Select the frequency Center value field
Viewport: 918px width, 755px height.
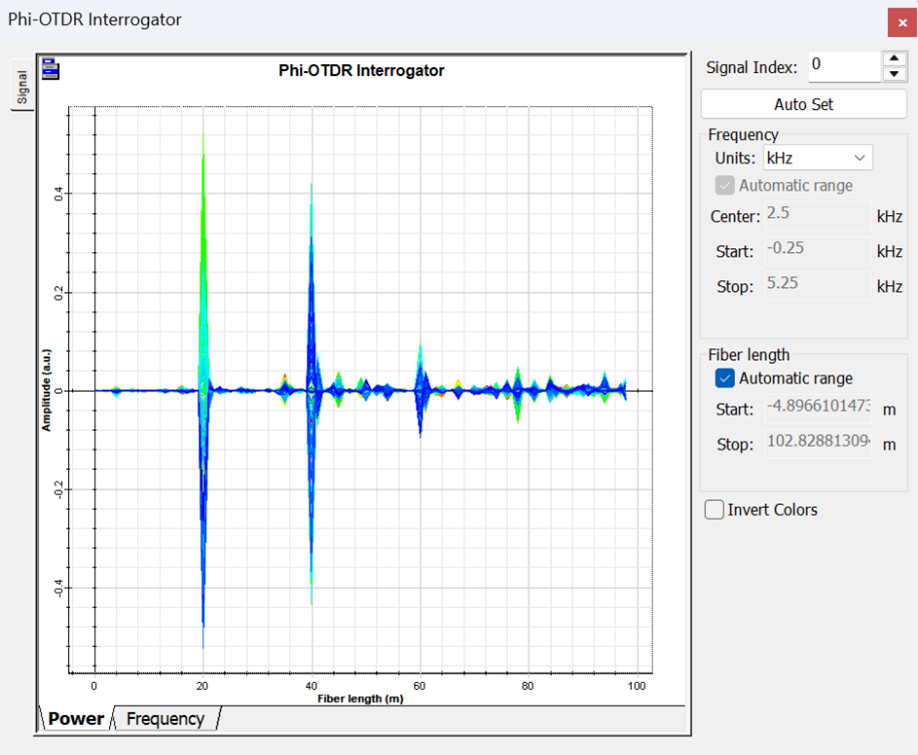coord(817,215)
